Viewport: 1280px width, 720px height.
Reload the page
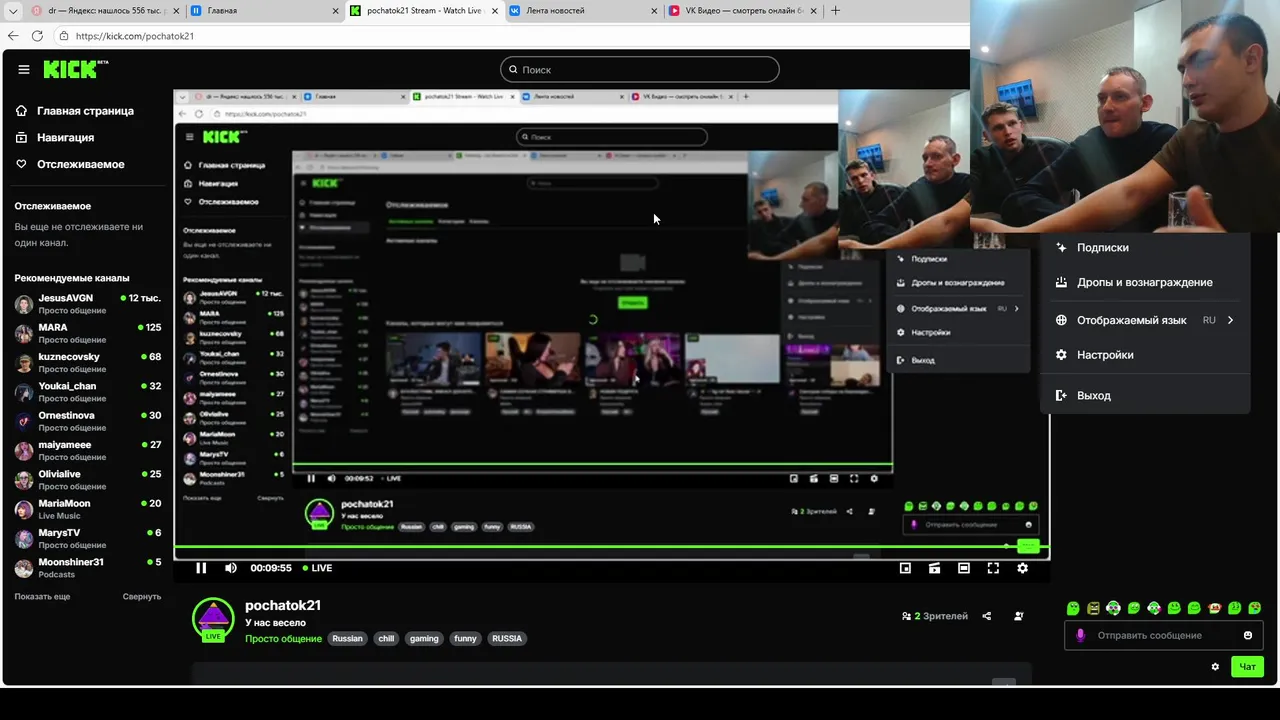[x=37, y=36]
